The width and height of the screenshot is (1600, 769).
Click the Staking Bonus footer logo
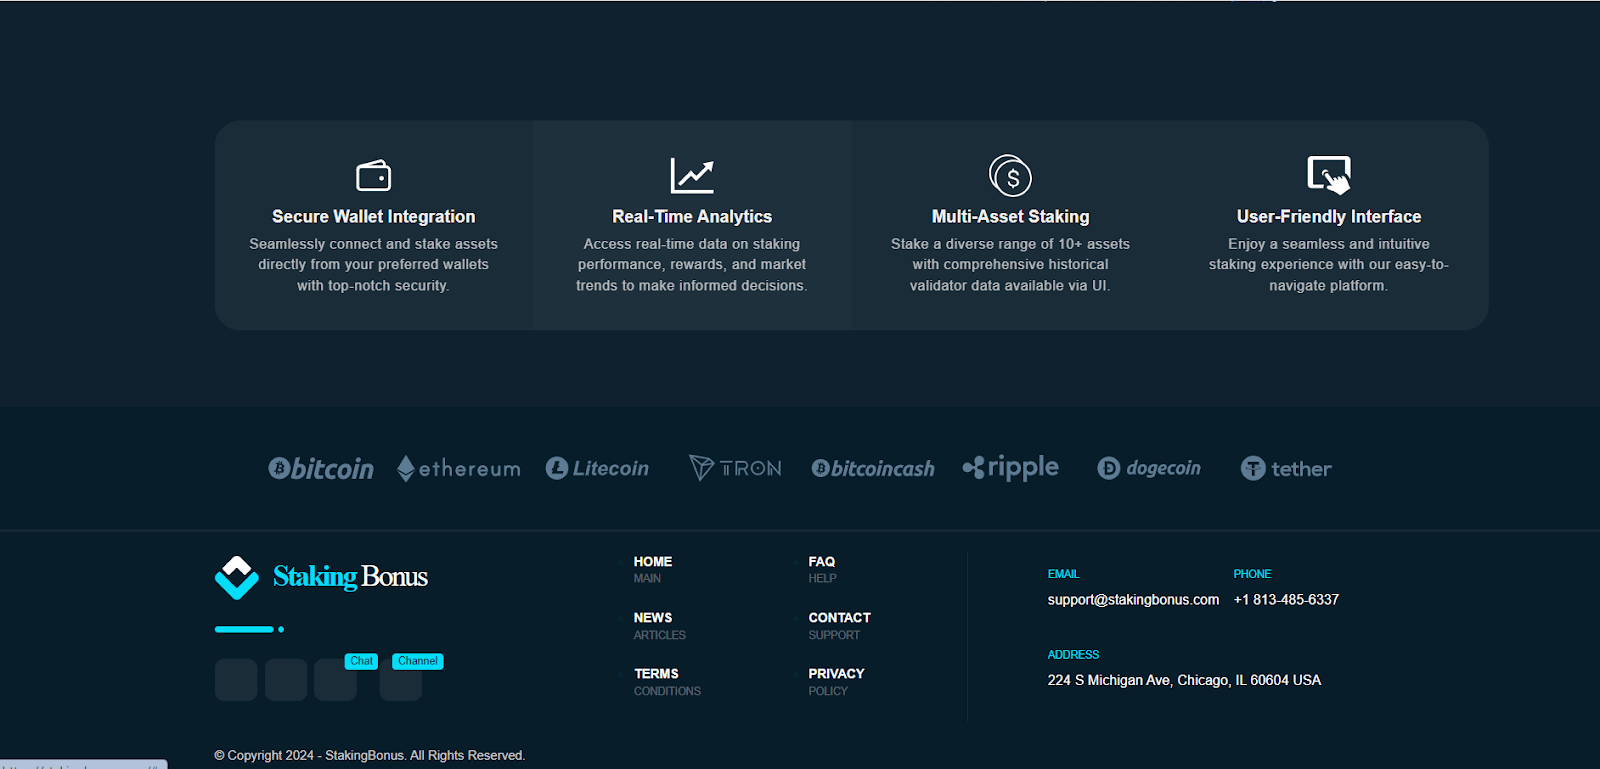[x=322, y=577]
